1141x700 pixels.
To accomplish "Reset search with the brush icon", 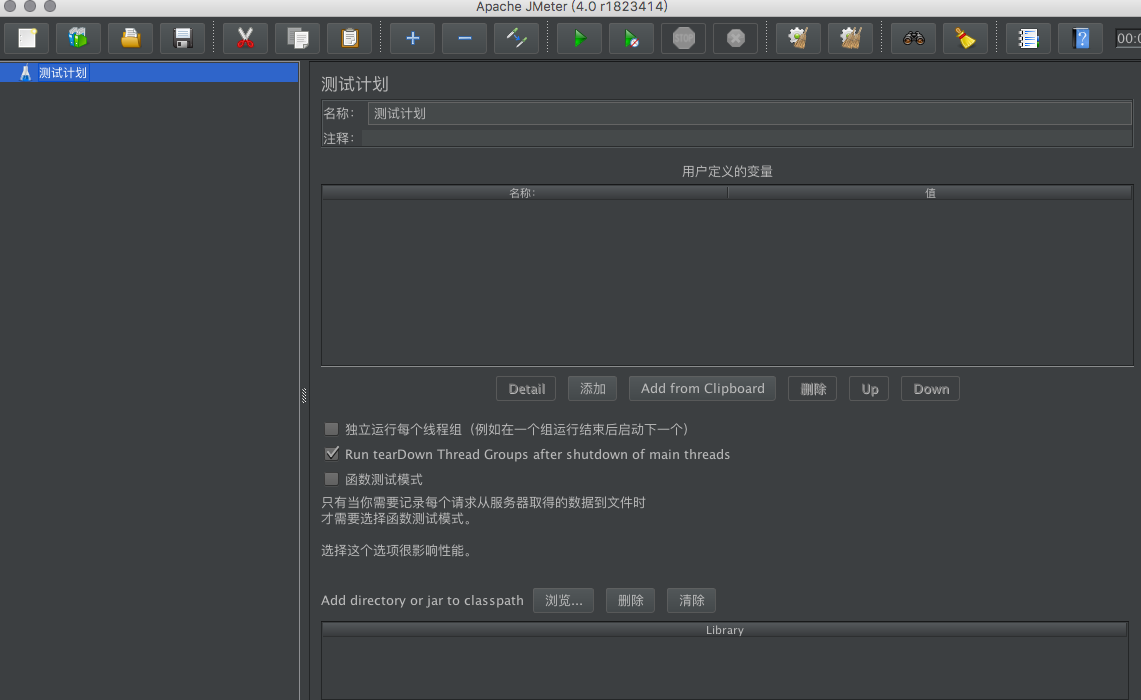I will pos(966,38).
